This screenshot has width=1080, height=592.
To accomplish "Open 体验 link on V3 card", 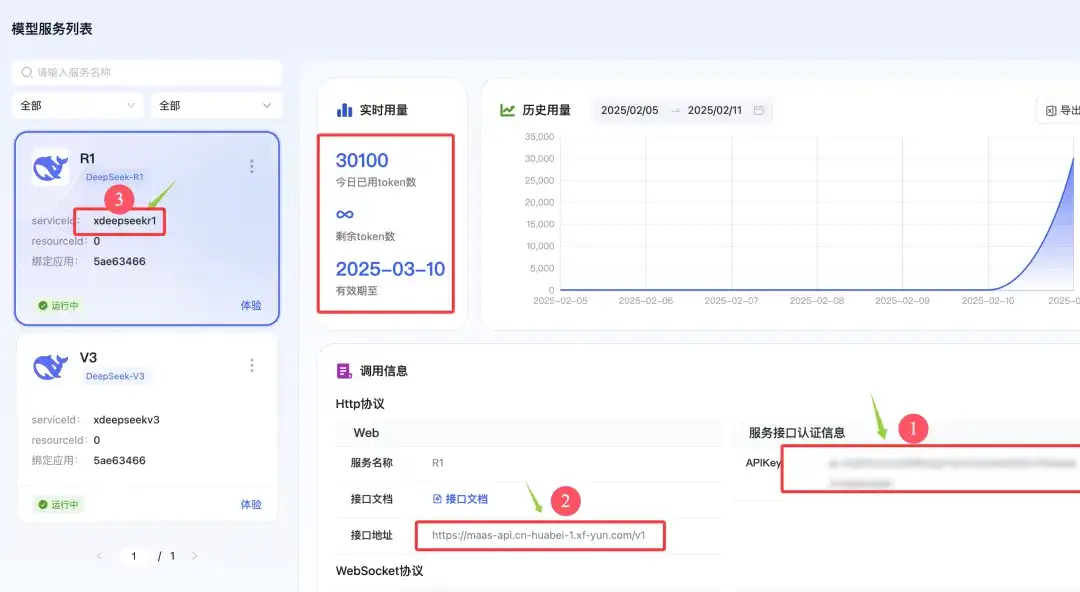I will click(251, 504).
